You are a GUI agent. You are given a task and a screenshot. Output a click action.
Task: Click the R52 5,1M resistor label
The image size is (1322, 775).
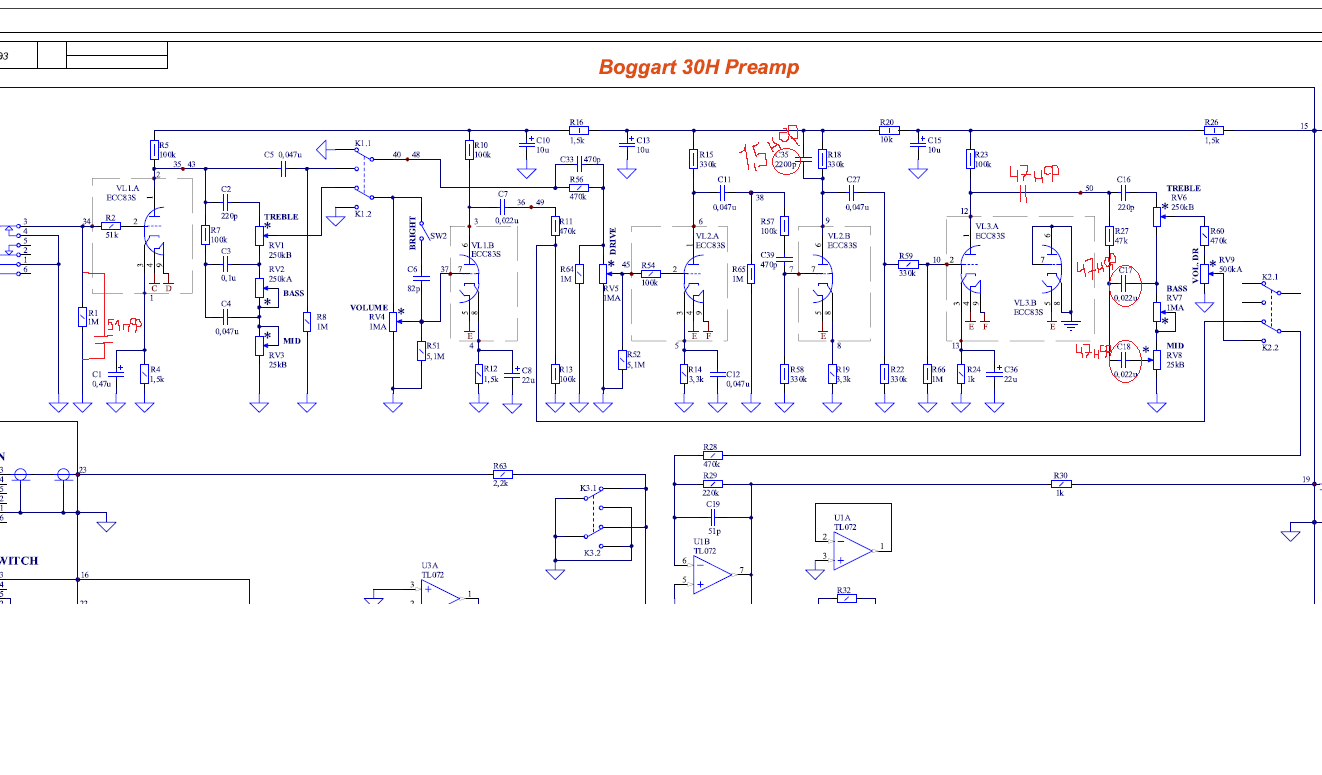pos(637,359)
